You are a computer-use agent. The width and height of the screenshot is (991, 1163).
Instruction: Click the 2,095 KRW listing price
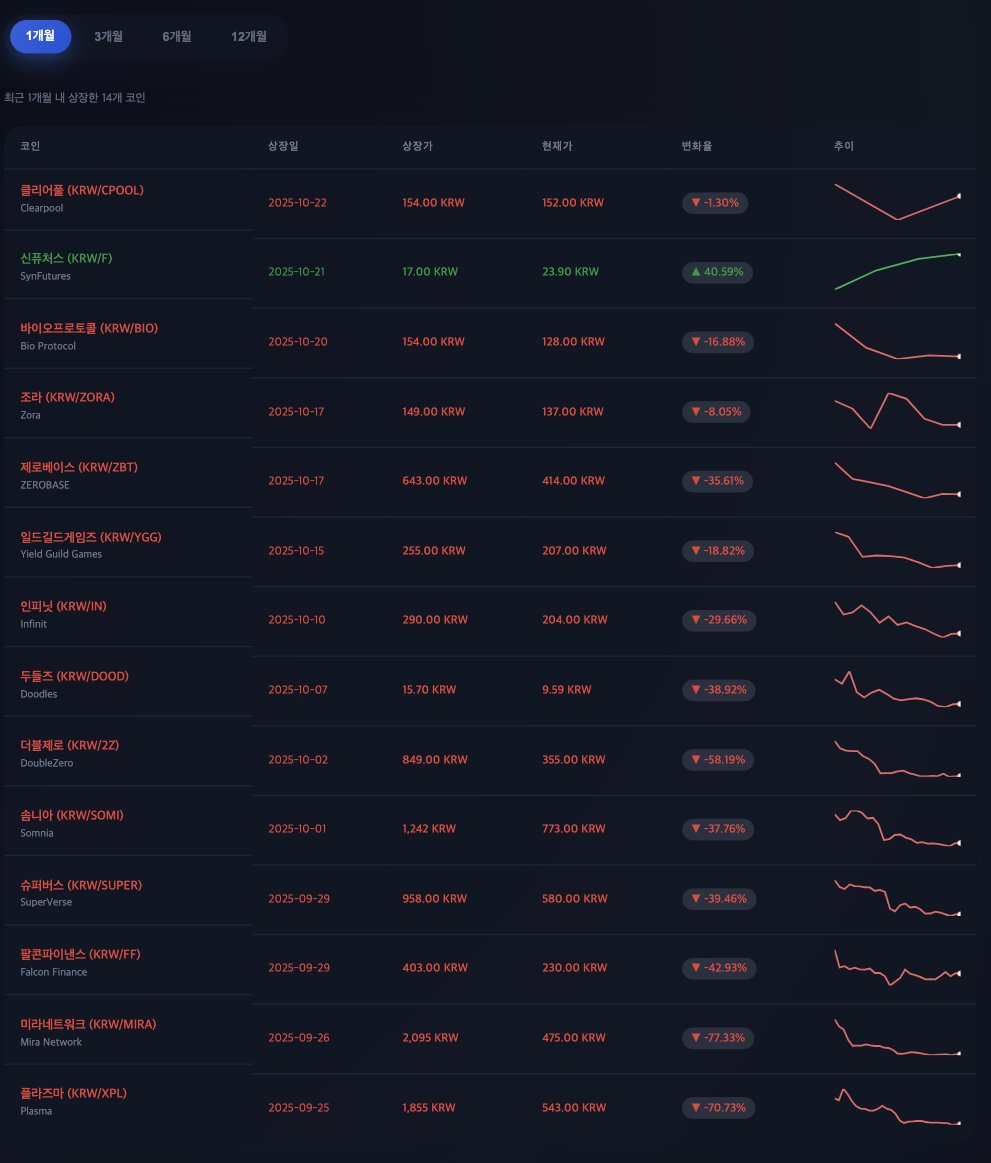(x=430, y=1038)
